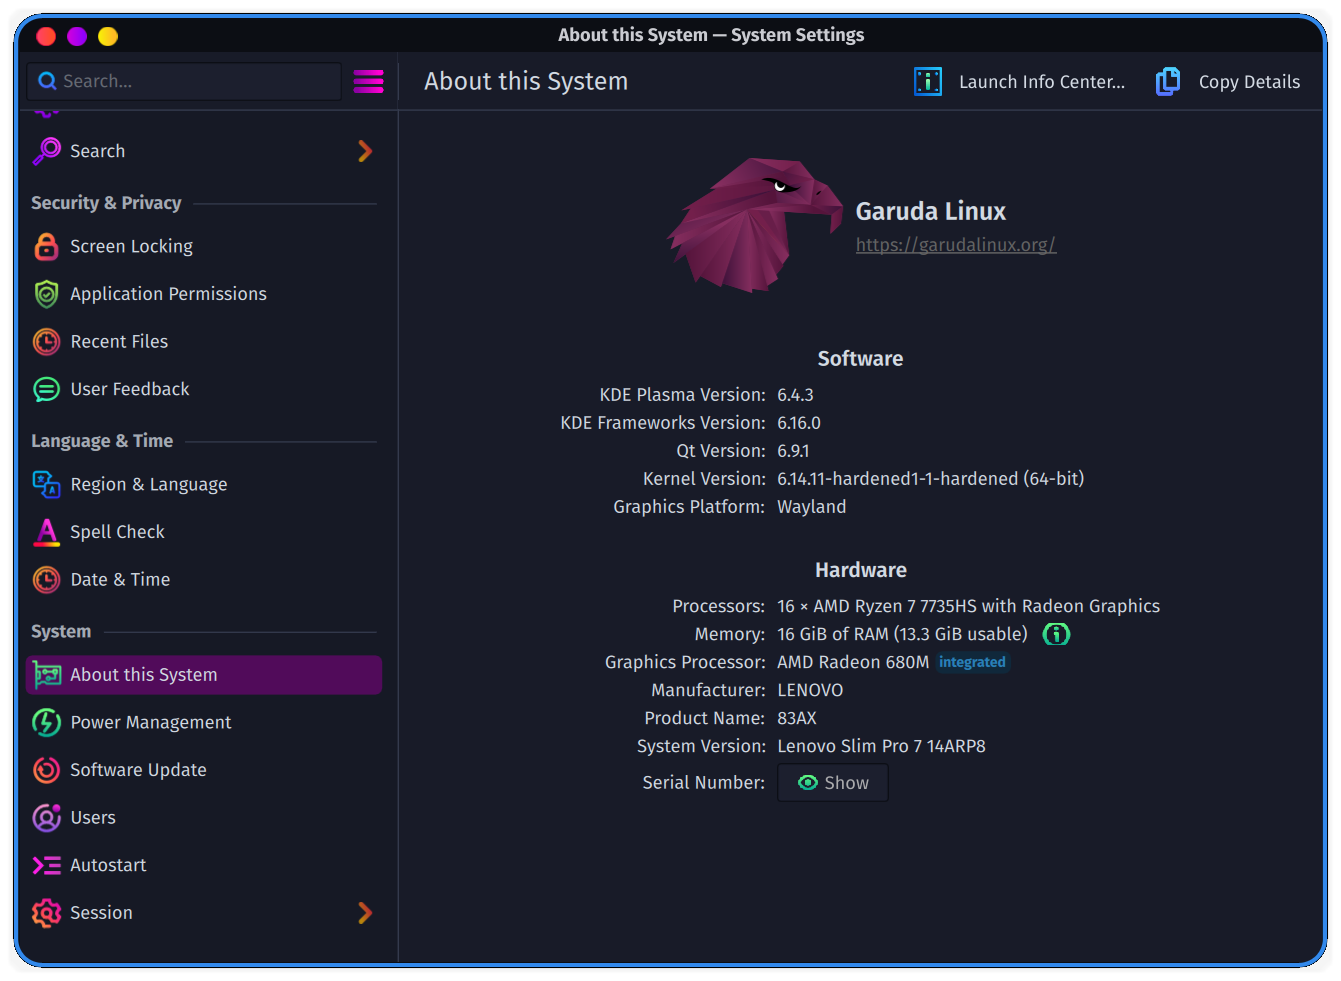This screenshot has width=1341, height=981.
Task: Click the Frameworks version '6.16.0'
Action: (799, 423)
